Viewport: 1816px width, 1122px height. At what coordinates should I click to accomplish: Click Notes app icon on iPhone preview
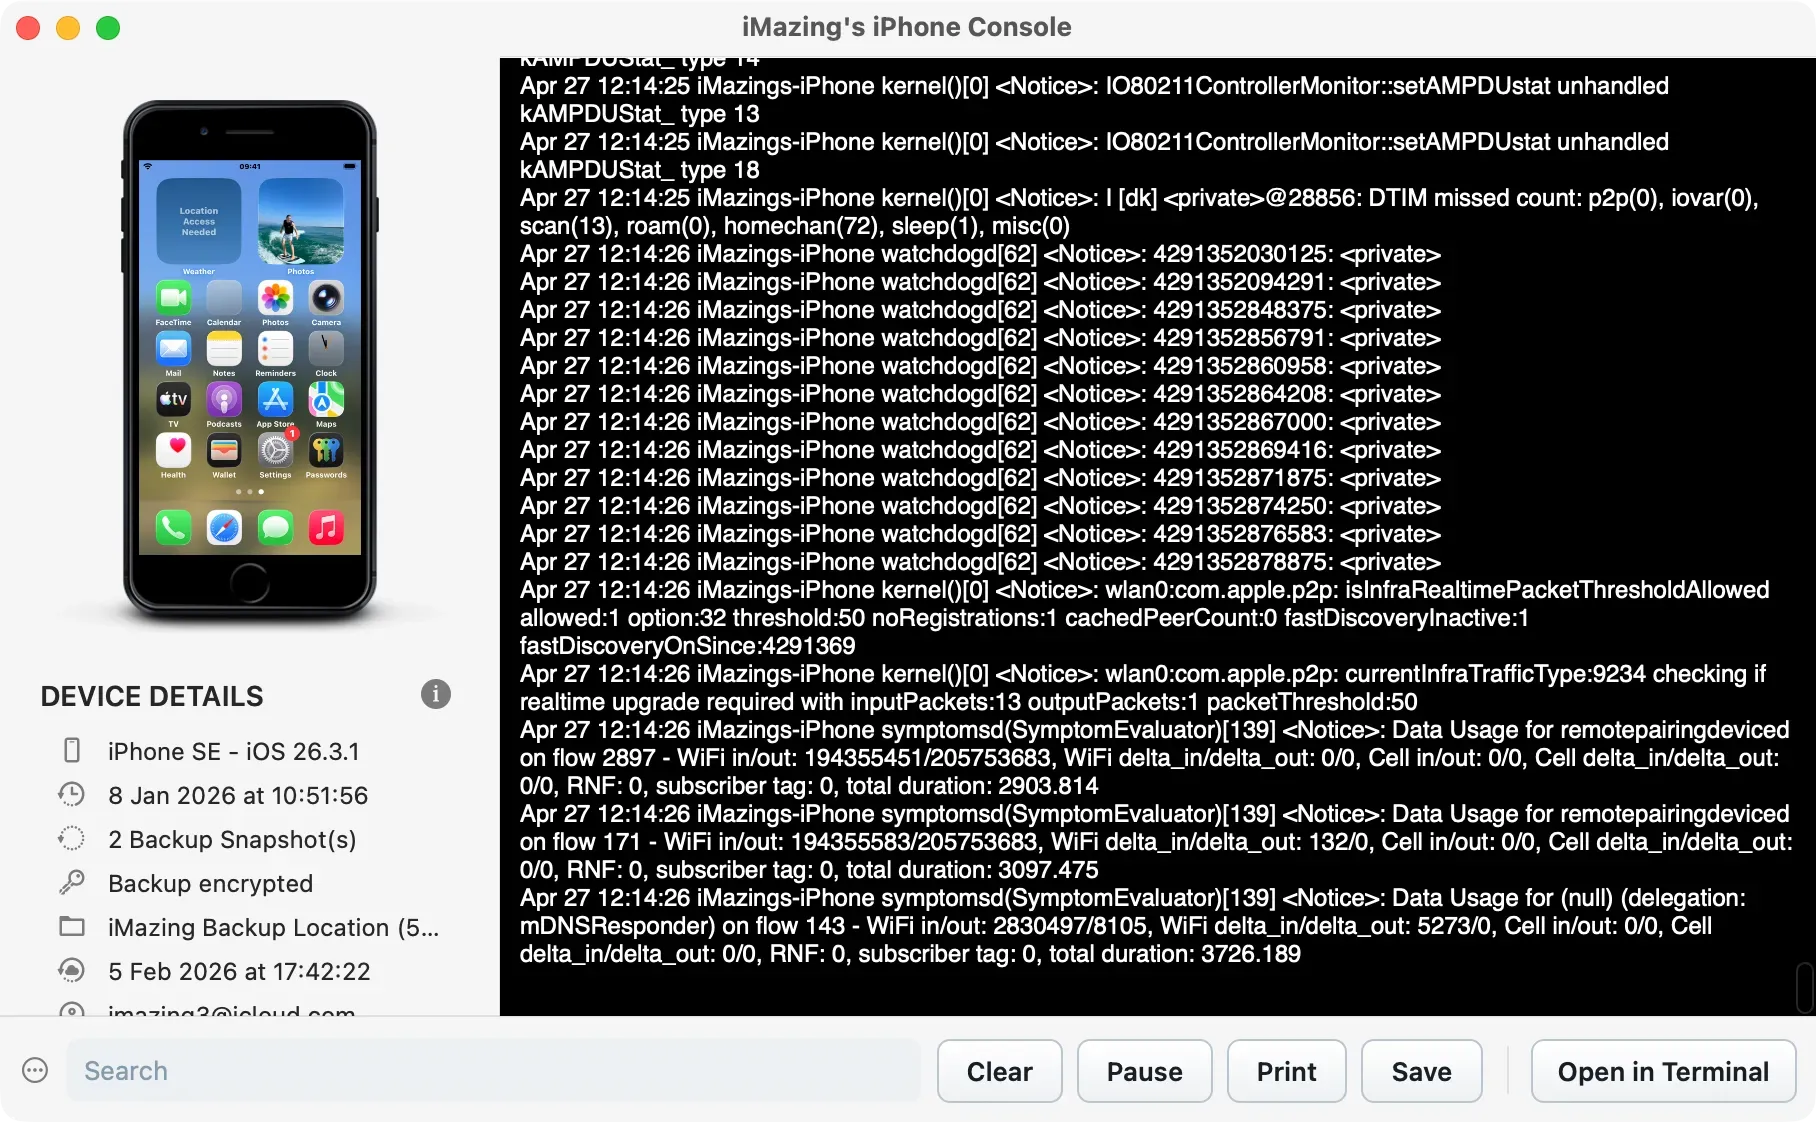224,349
